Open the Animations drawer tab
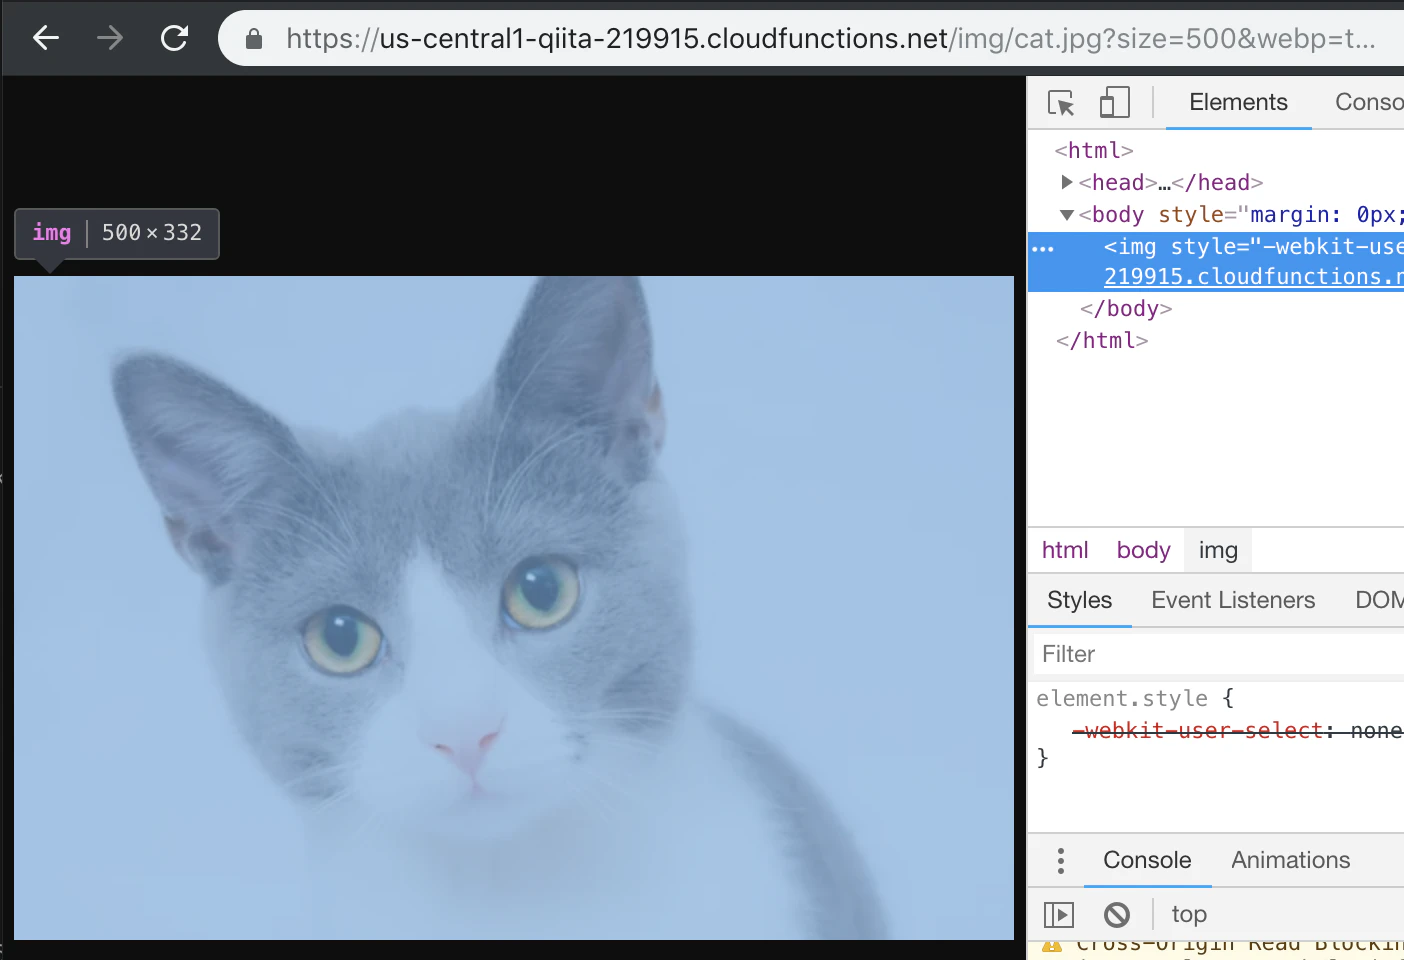Image resolution: width=1404 pixels, height=960 pixels. [1290, 860]
